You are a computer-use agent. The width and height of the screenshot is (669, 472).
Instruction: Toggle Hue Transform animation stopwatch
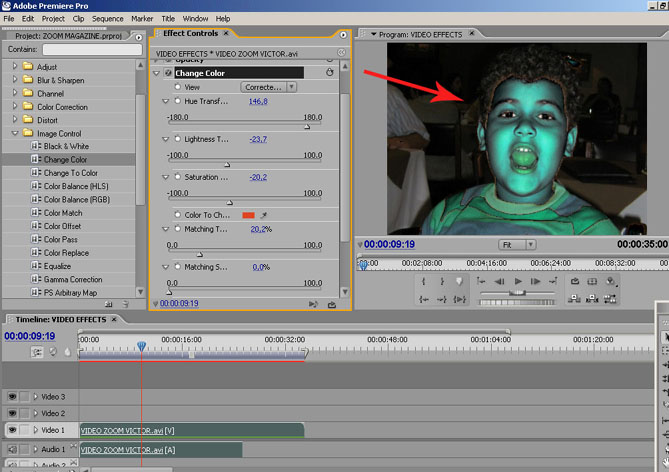(x=177, y=101)
